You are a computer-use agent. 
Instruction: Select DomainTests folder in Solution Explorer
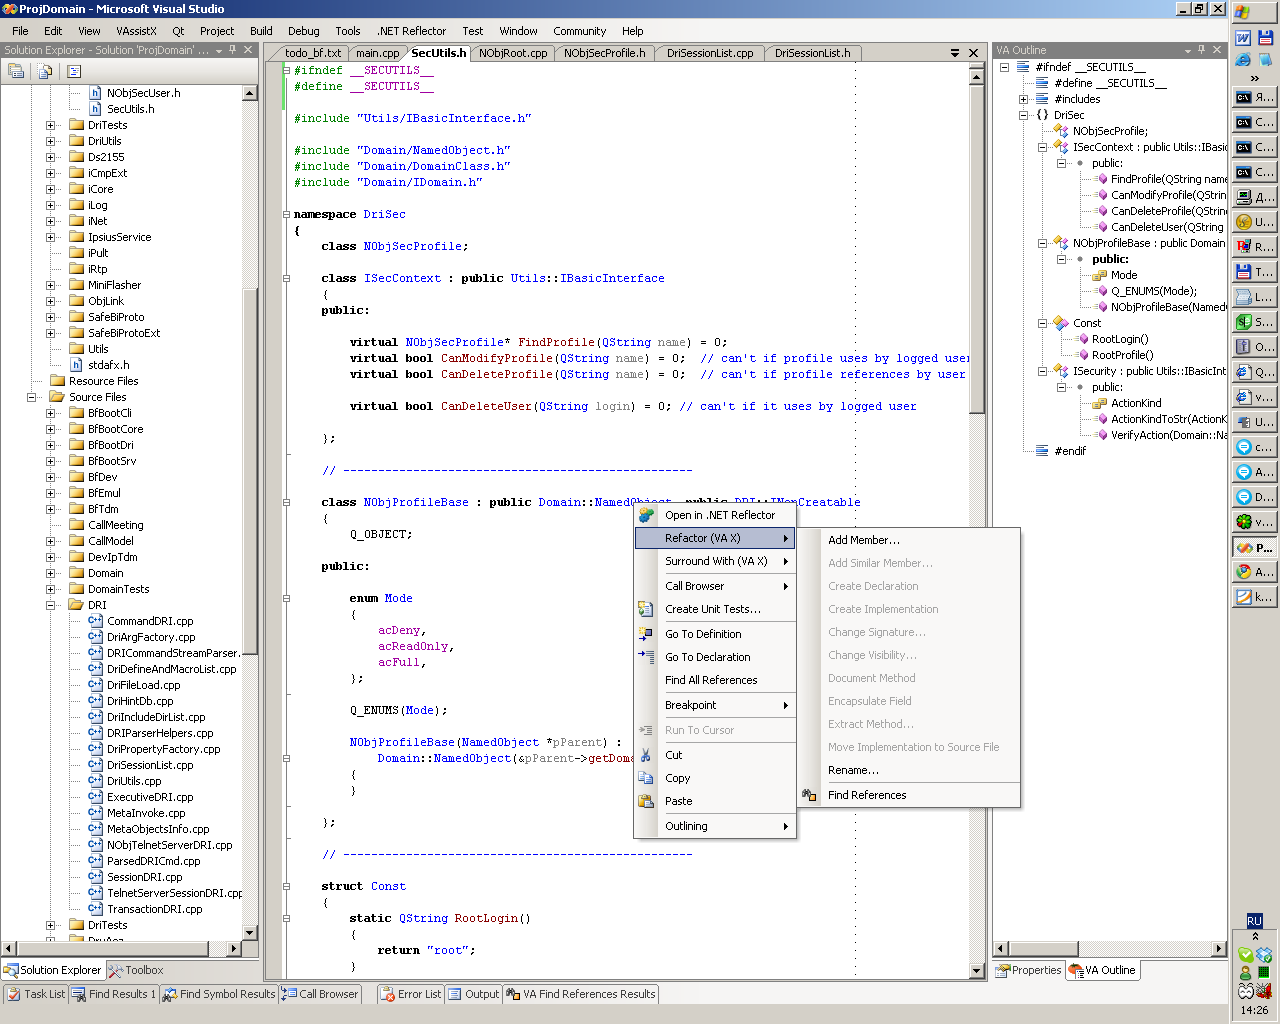(118, 589)
